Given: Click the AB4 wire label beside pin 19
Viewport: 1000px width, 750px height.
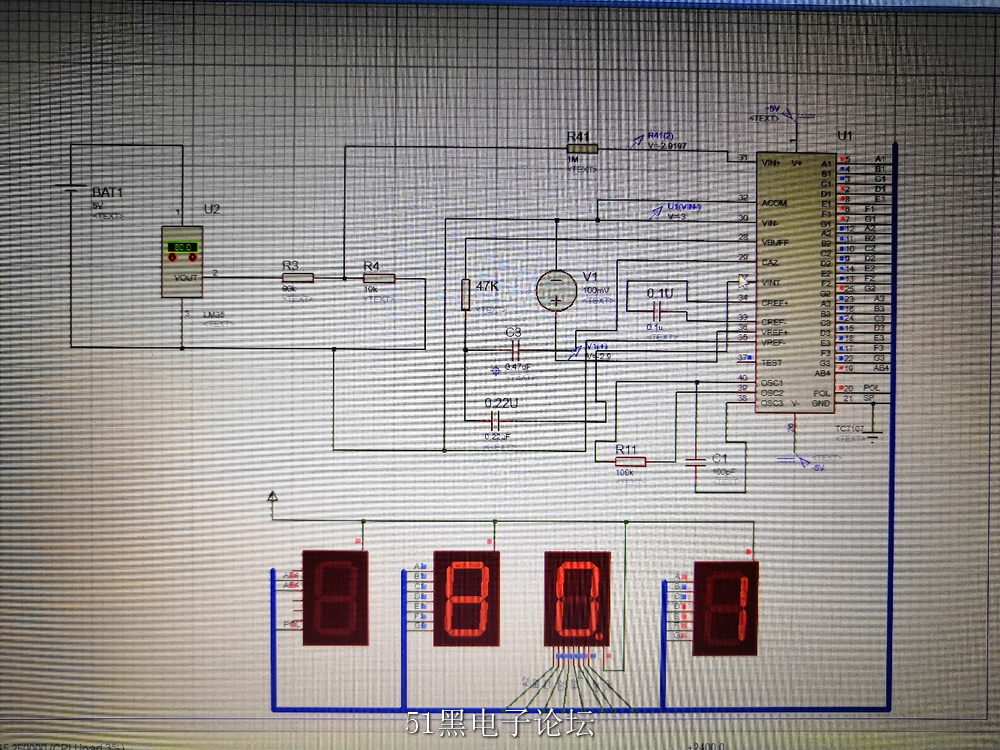Looking at the screenshot, I should (881, 368).
